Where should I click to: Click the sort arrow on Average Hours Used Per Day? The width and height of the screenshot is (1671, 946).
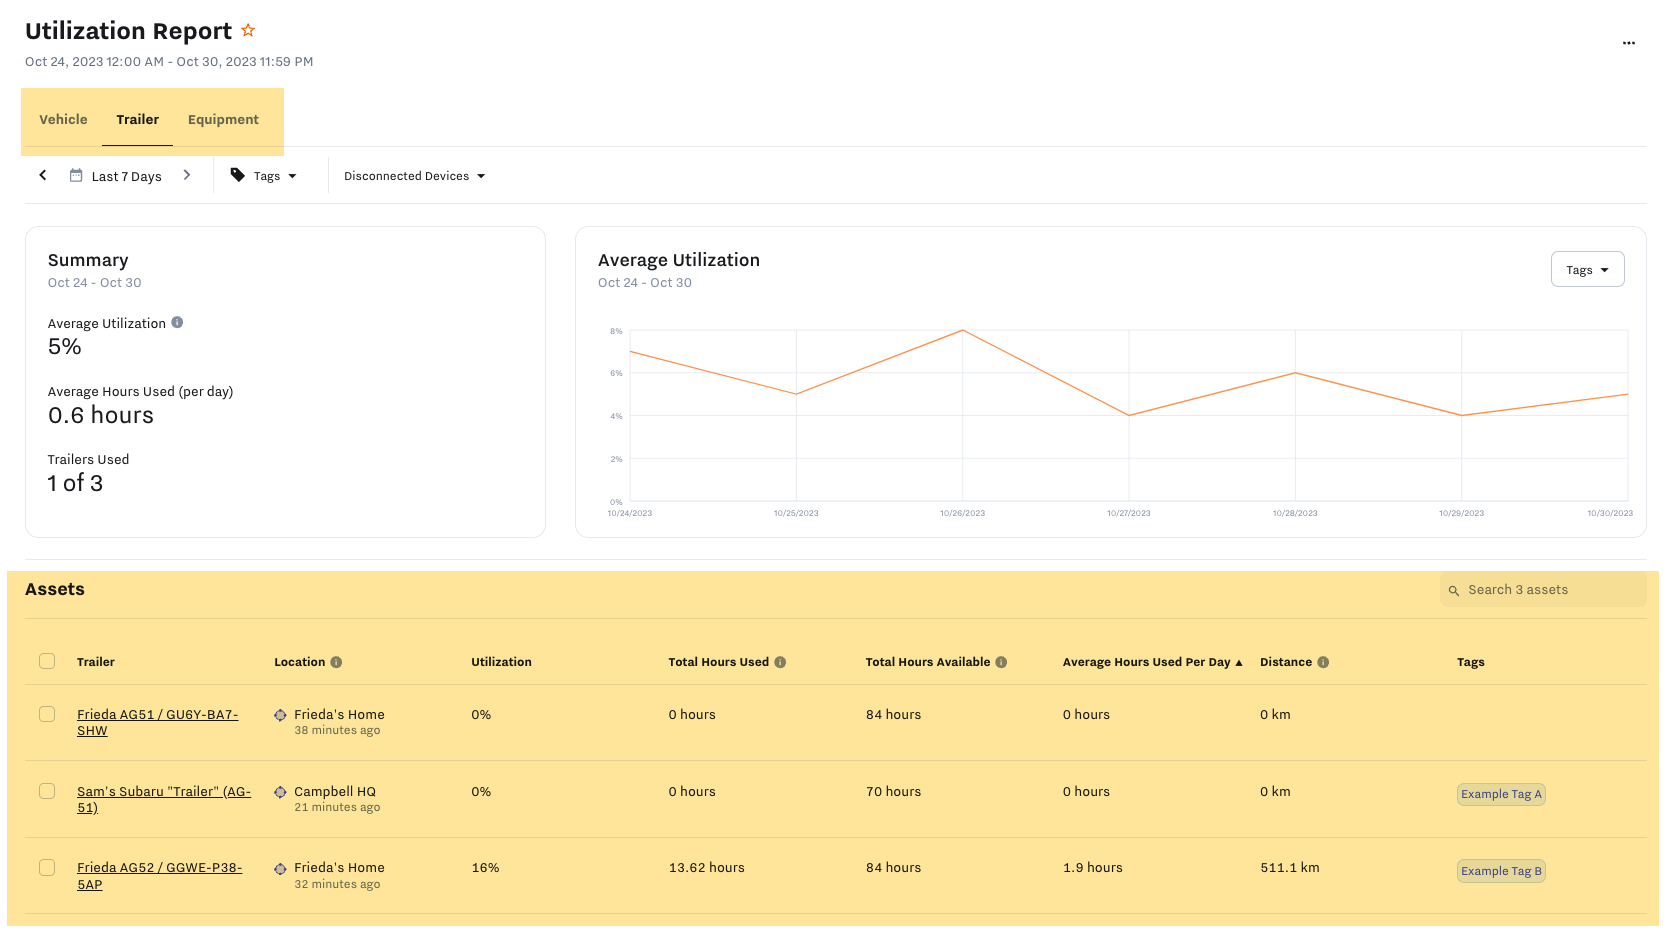click(x=1239, y=663)
